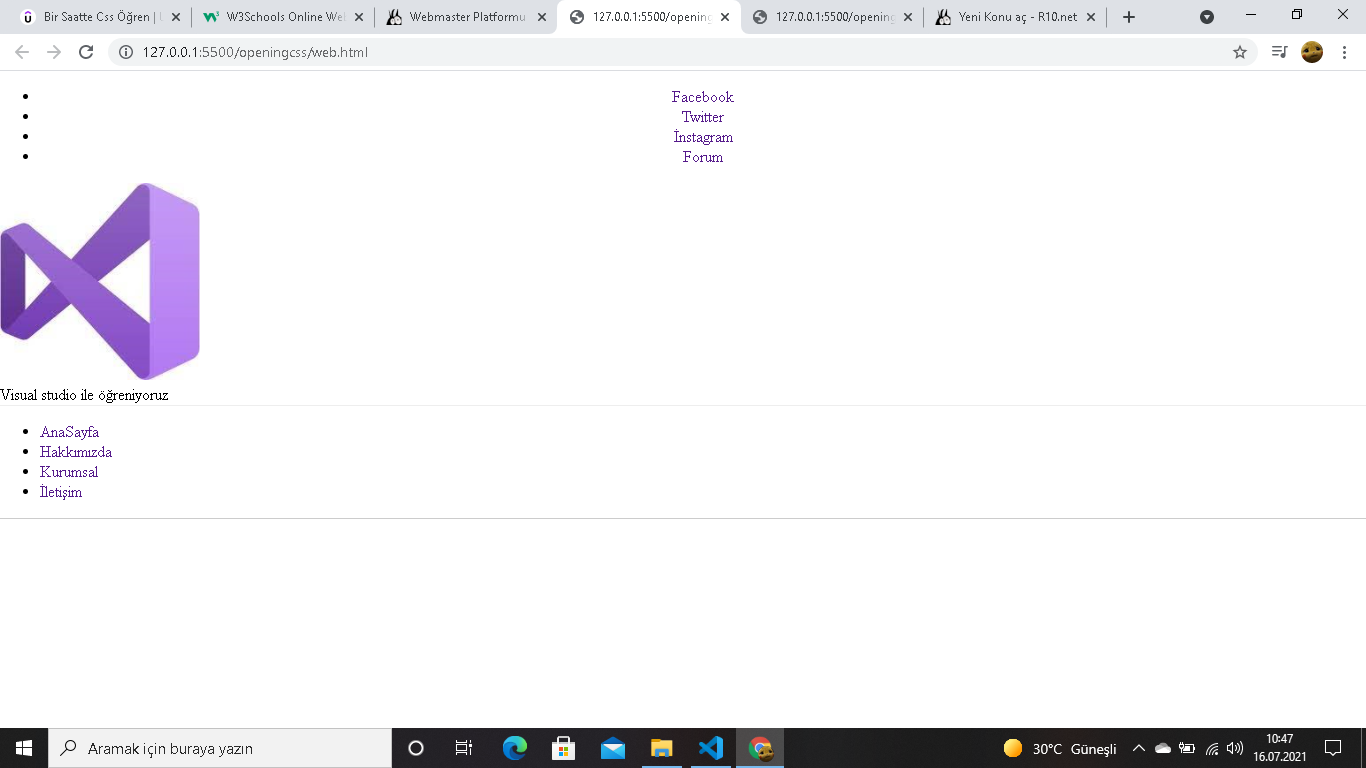1366x768 pixels.
Task: Open the clock showing 10:47
Action: coord(1280,748)
